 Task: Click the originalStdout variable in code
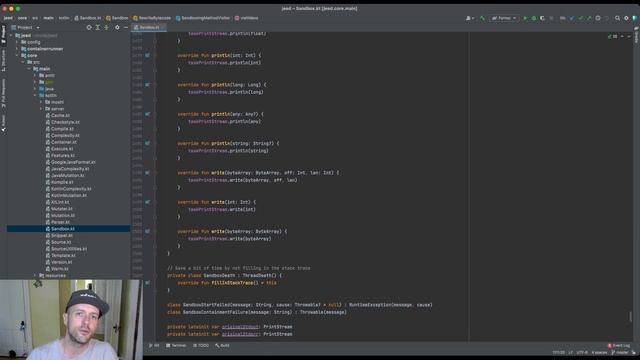240,327
